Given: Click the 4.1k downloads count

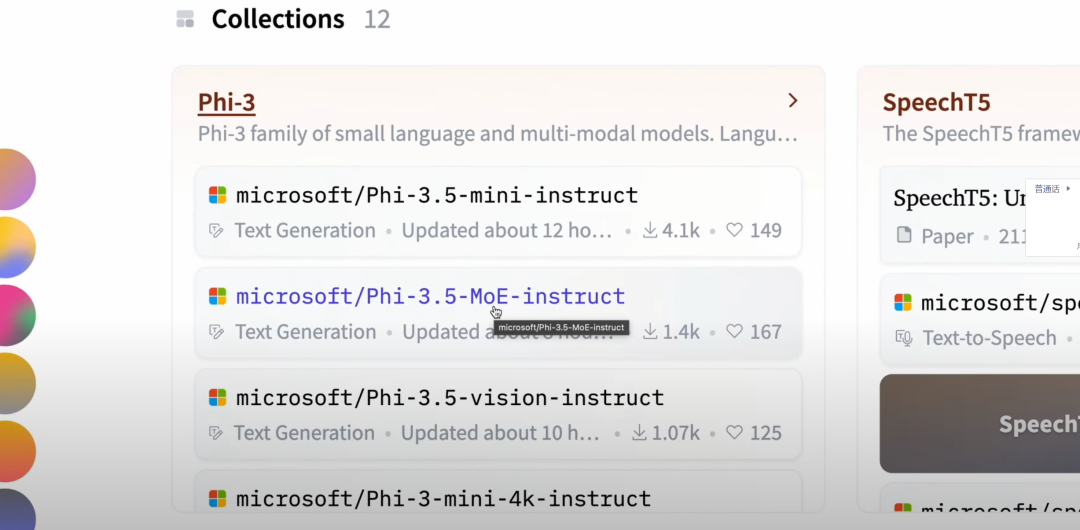Looking at the screenshot, I should (681, 230).
